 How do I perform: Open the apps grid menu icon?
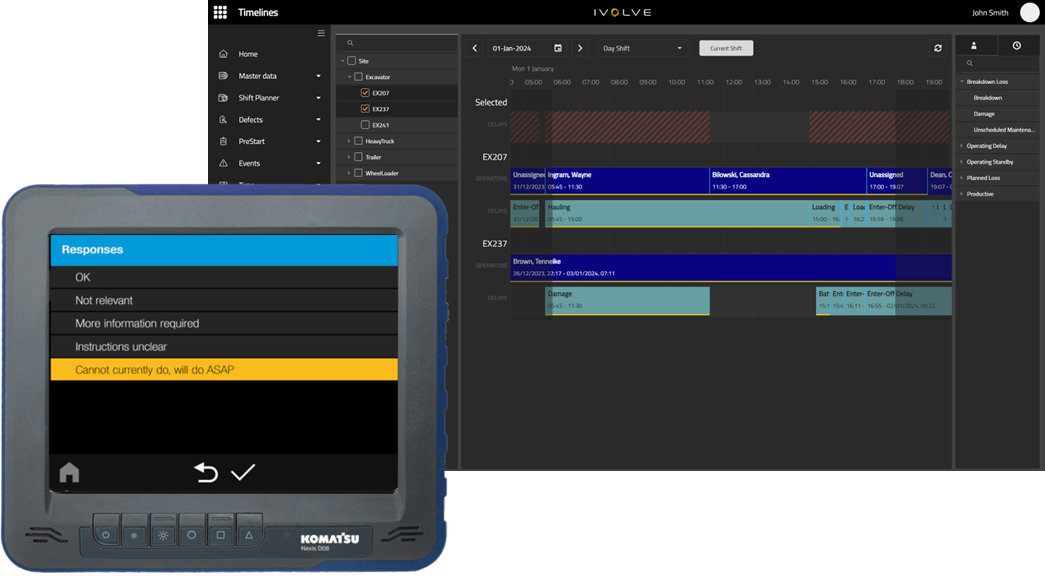(220, 12)
